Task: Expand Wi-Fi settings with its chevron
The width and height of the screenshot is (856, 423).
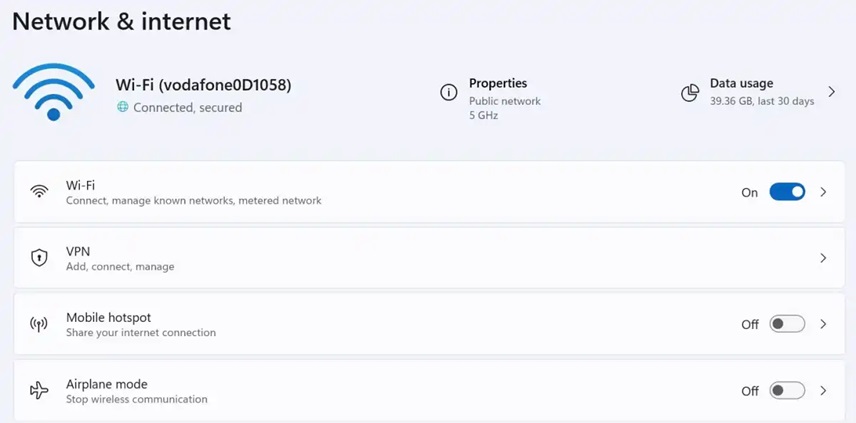Action: coord(823,192)
